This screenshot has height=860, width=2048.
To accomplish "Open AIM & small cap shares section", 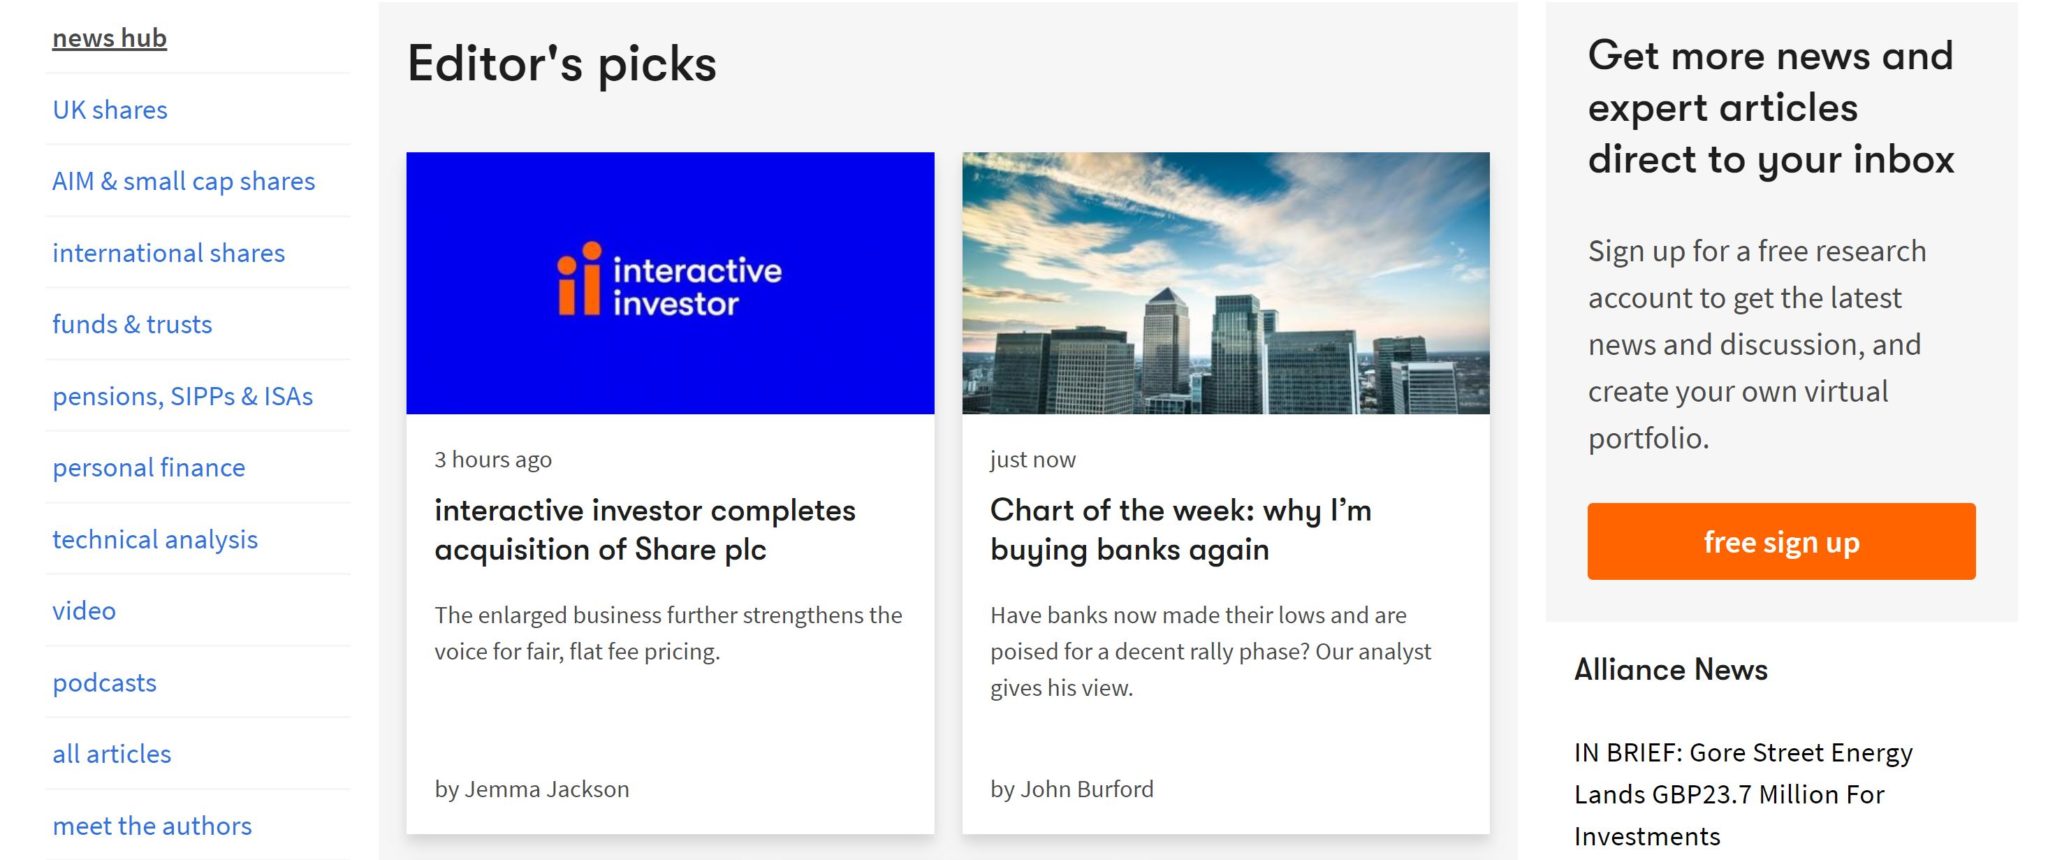I will click(184, 181).
